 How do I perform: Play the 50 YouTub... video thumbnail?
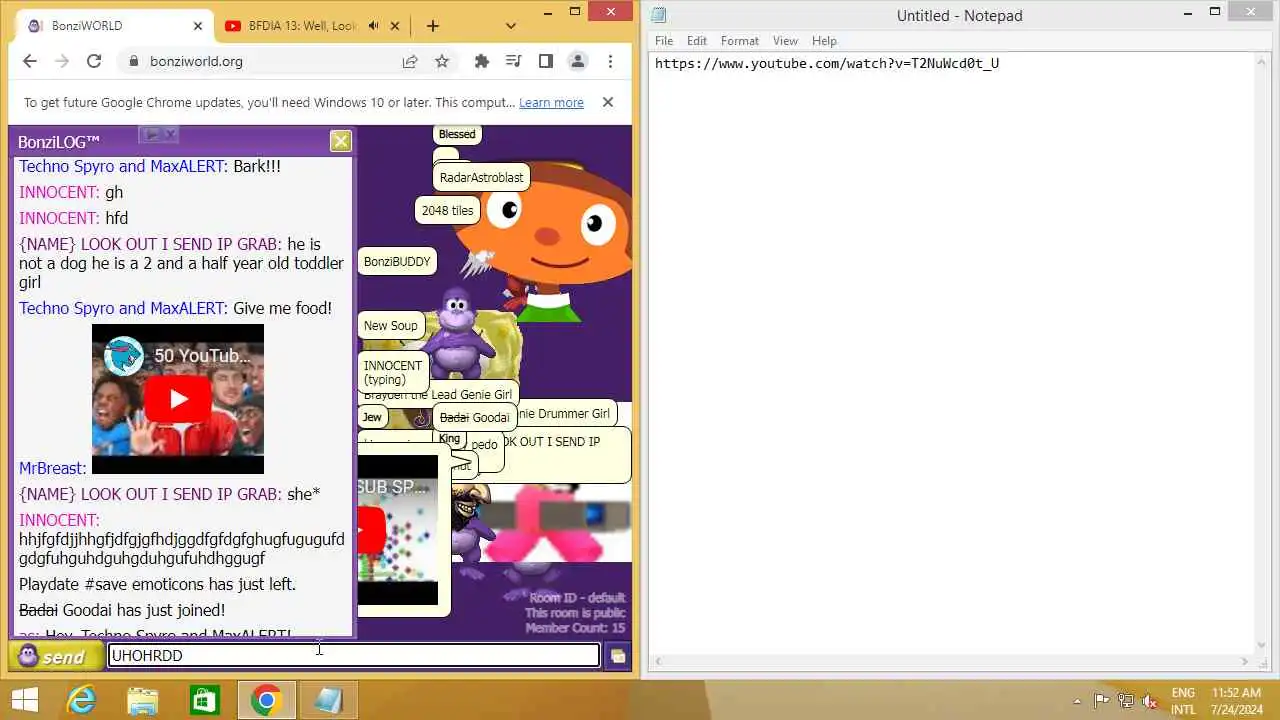pos(178,399)
